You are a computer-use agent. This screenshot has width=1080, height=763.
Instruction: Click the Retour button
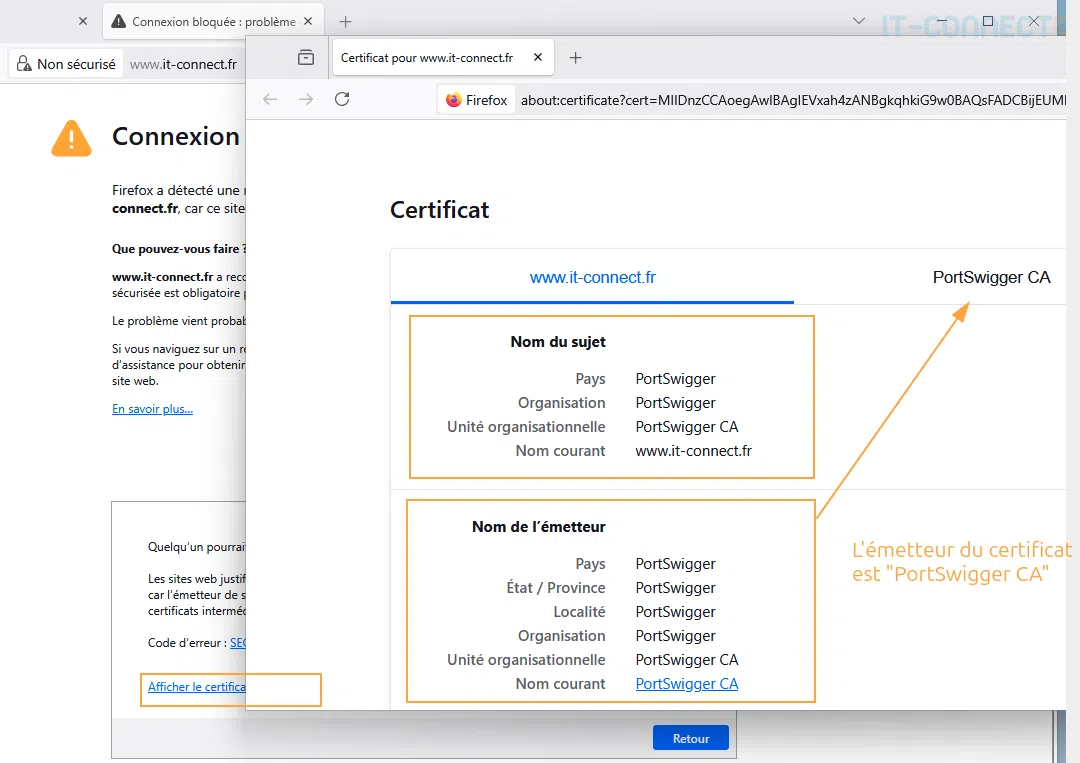pos(690,738)
